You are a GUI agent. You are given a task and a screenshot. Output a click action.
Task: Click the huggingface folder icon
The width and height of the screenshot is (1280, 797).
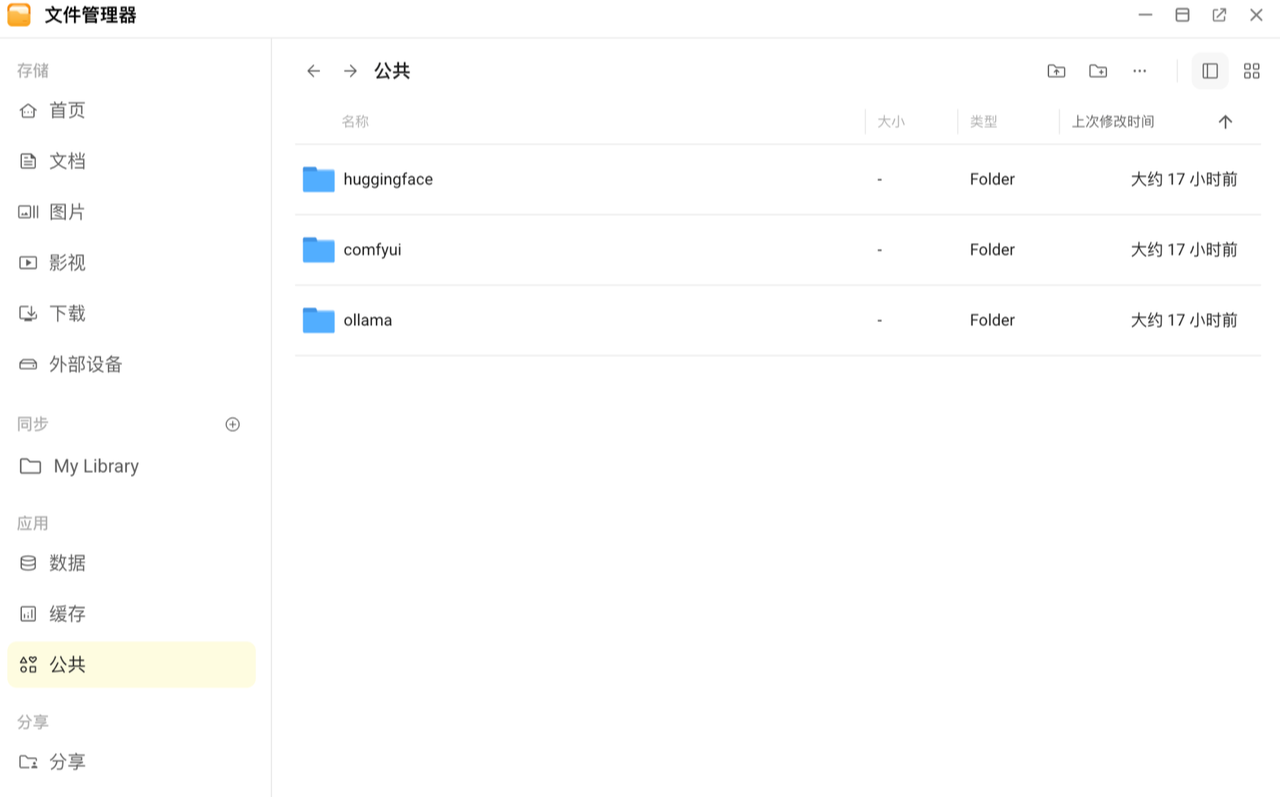(x=319, y=179)
